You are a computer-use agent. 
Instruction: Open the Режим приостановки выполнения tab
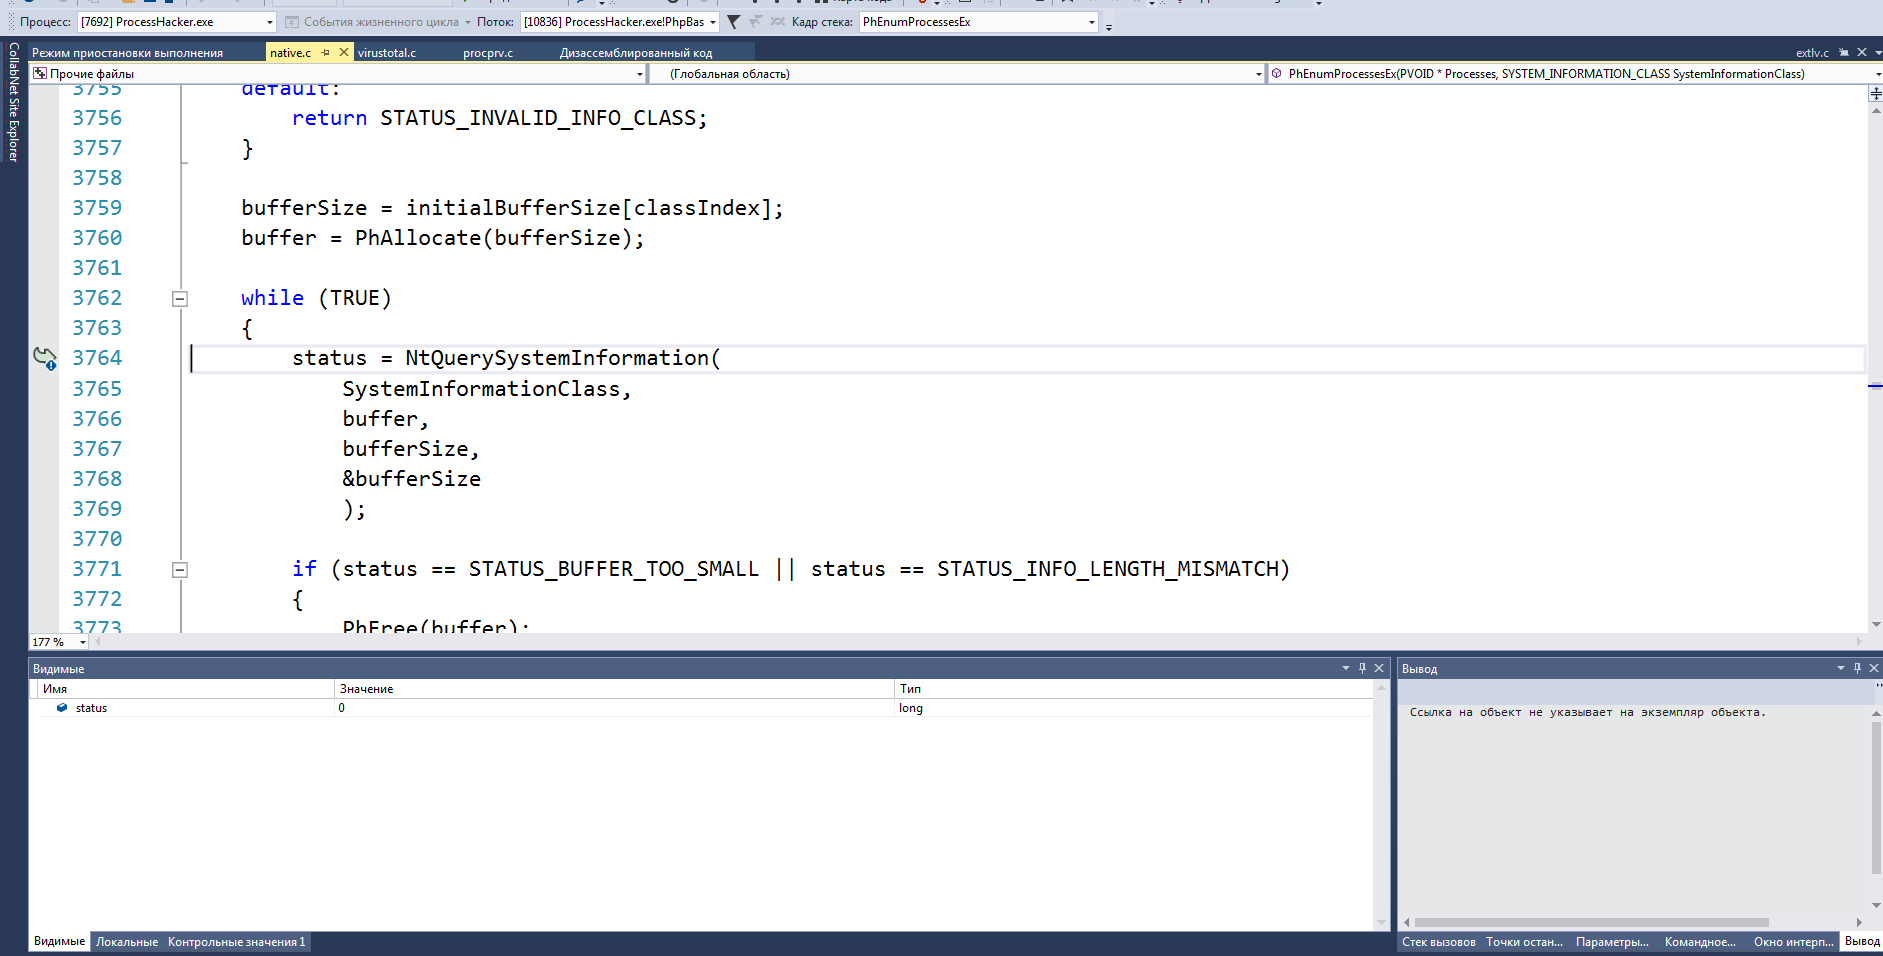click(x=127, y=53)
